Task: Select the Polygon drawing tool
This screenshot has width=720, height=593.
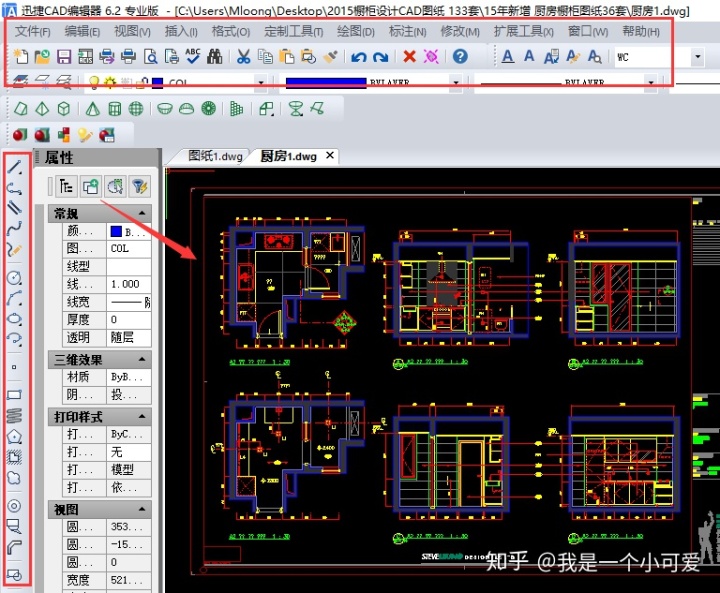Action: (14, 435)
